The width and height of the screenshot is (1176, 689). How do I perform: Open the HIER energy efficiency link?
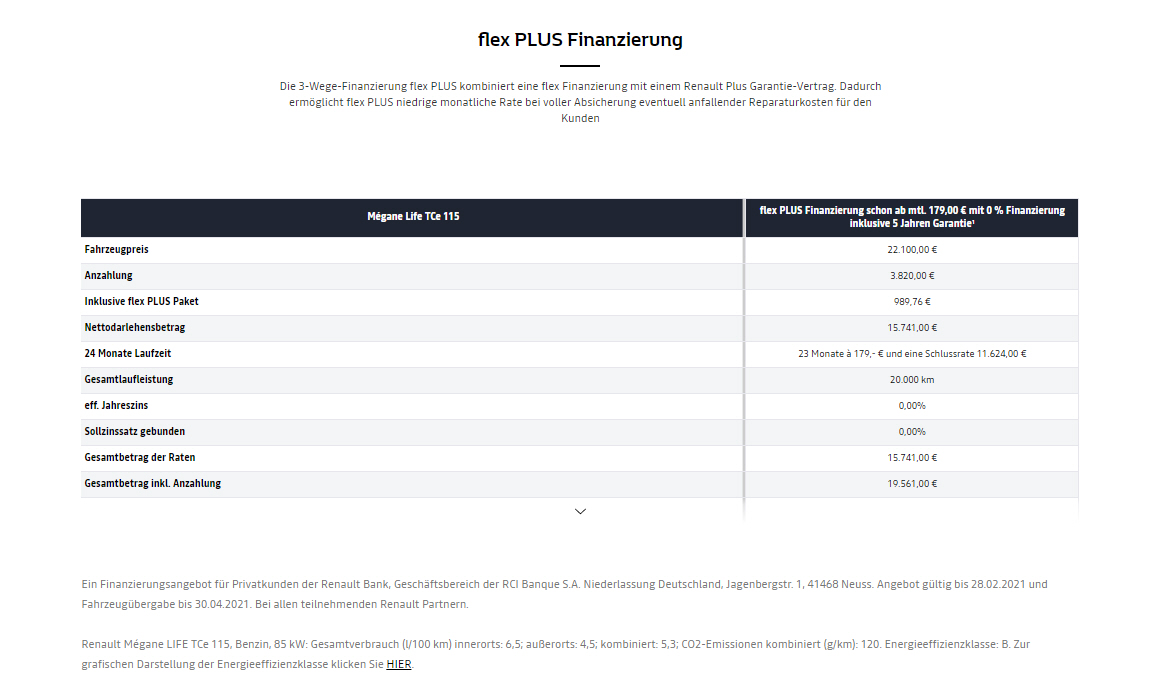[x=398, y=664]
